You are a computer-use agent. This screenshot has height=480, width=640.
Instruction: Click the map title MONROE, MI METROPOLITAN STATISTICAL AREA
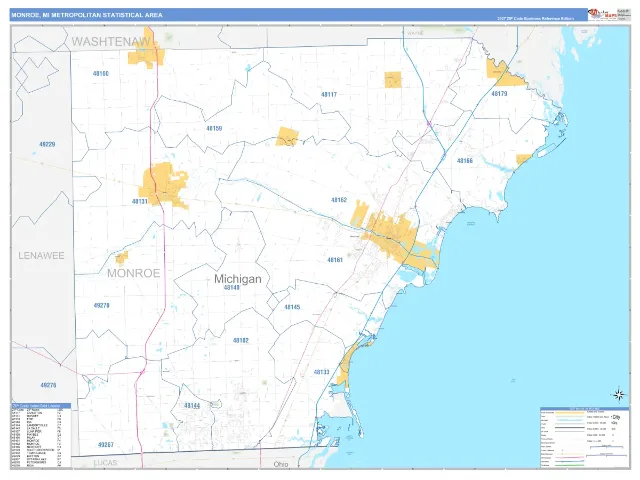click(87, 15)
